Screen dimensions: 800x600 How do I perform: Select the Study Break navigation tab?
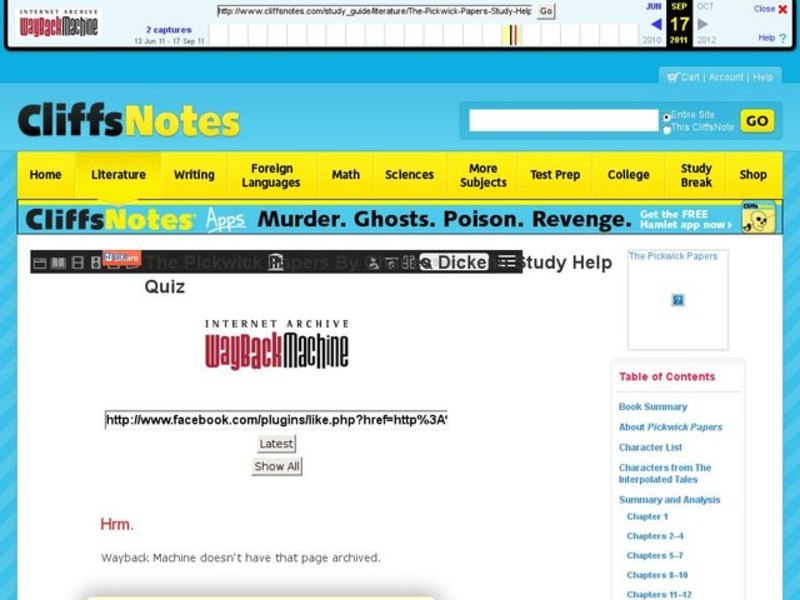696,174
